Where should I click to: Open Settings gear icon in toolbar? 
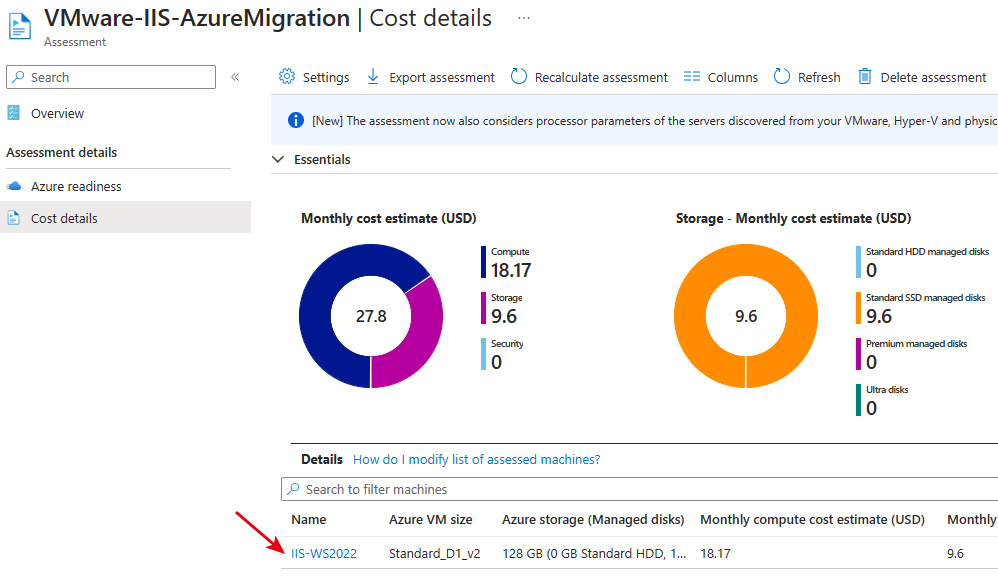coord(287,76)
